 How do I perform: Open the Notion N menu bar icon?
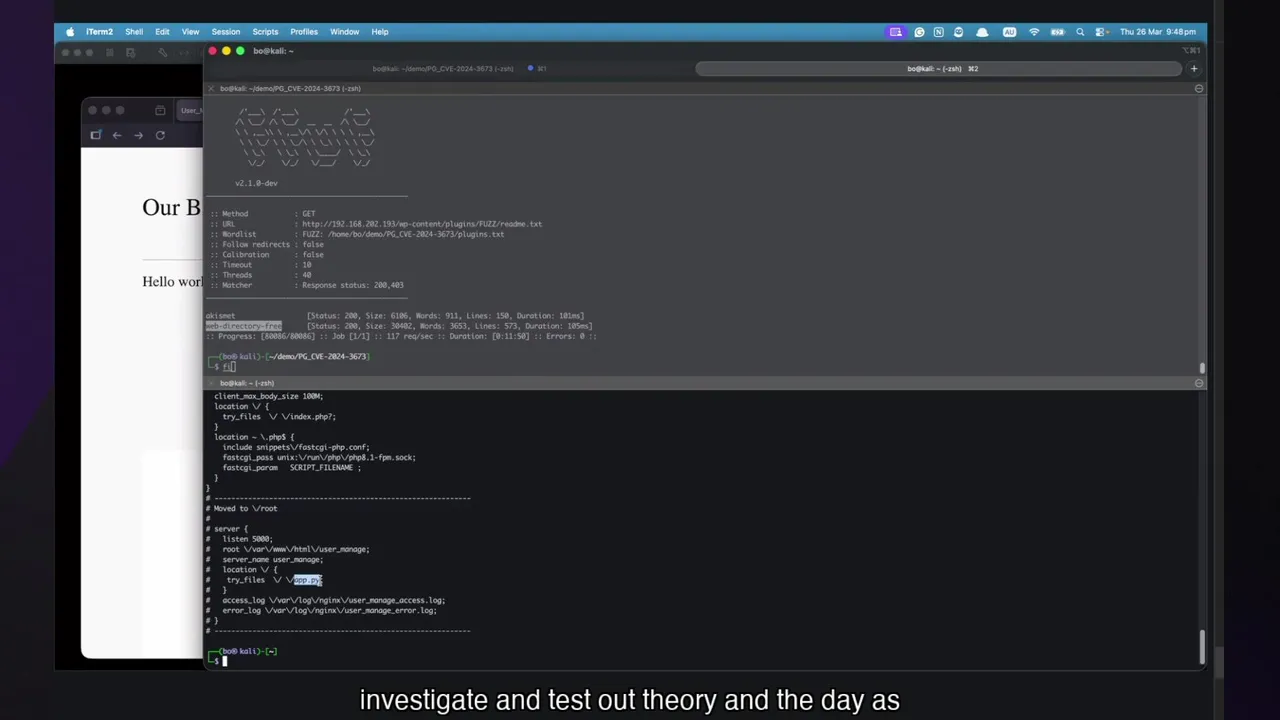click(x=938, y=32)
